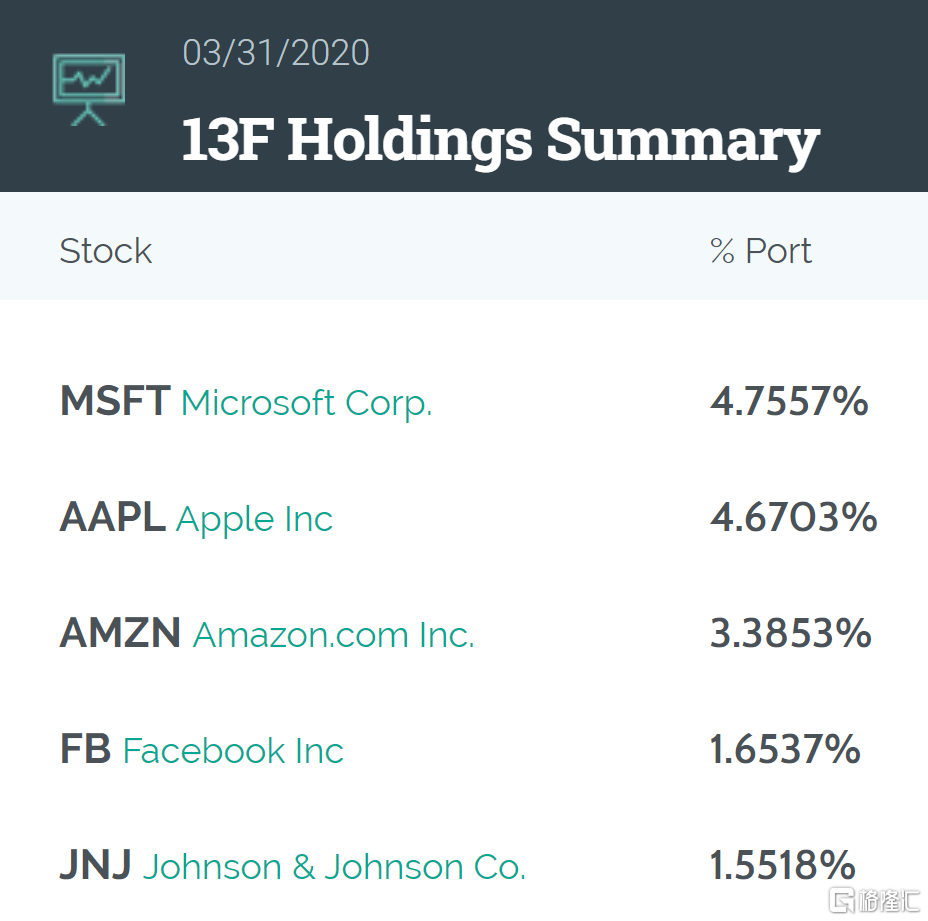Click Amazon's 3.3853% portfolio value
The width and height of the screenshot is (928, 921).
(790, 634)
